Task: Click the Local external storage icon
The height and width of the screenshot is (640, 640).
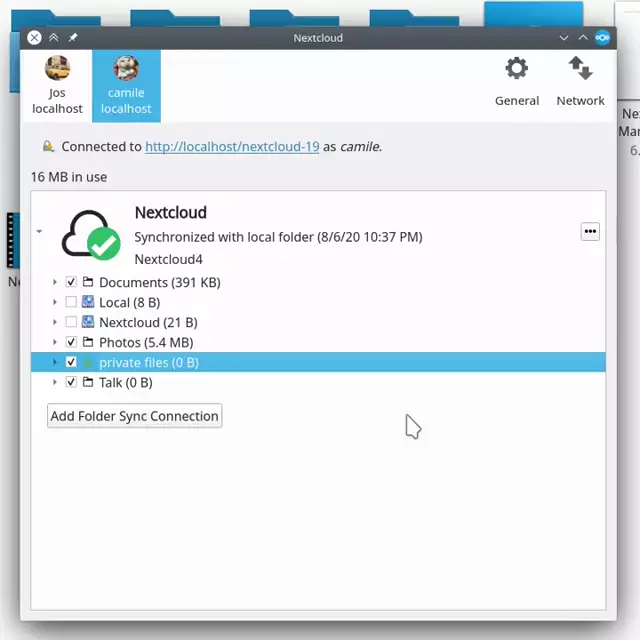Action: point(88,302)
